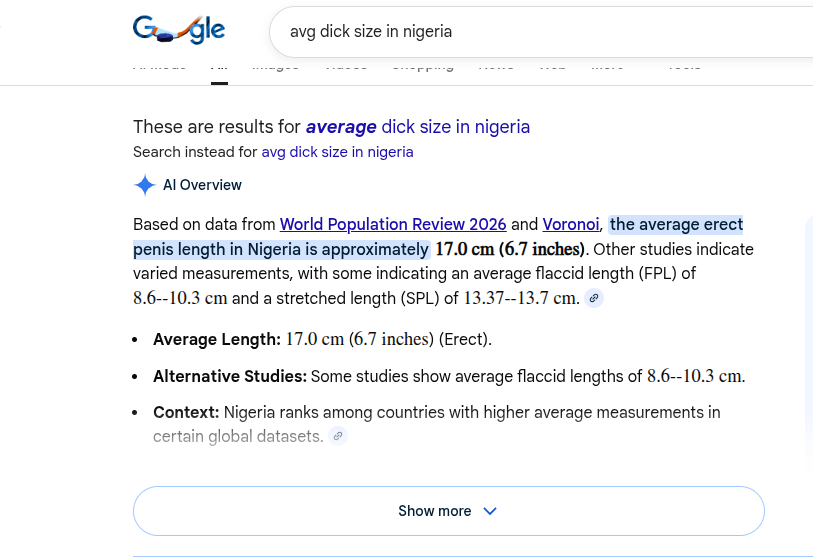The image size is (813, 560).
Task: Open the Voronoi source link
Action: [571, 224]
